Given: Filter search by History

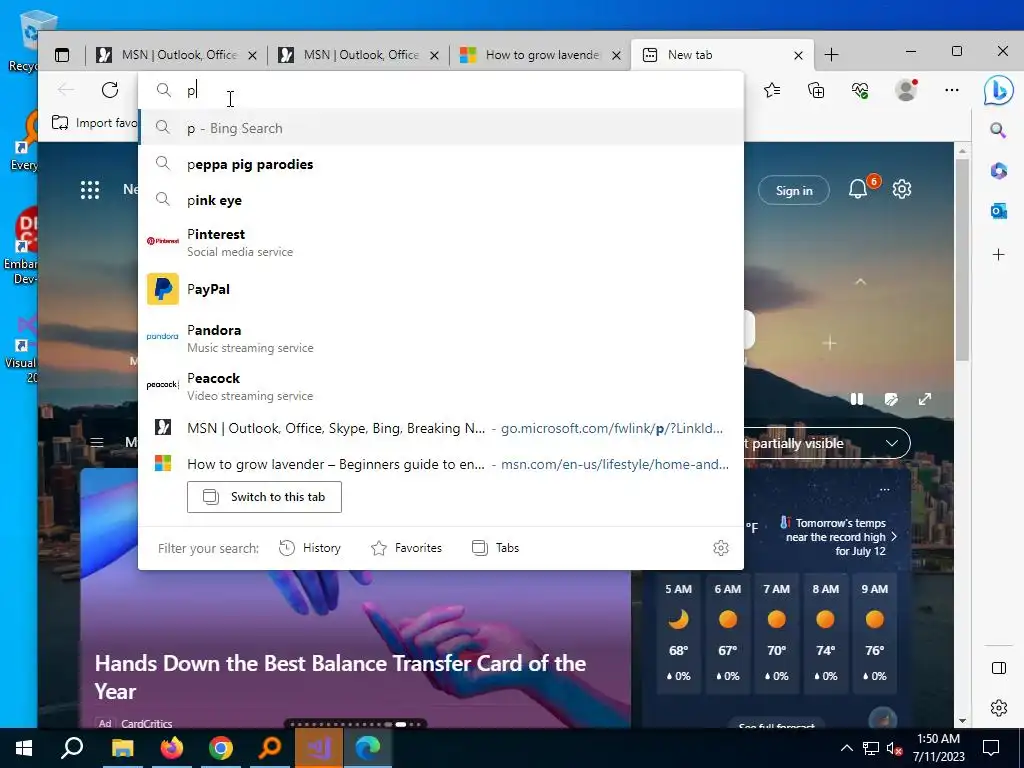Looking at the screenshot, I should point(310,548).
